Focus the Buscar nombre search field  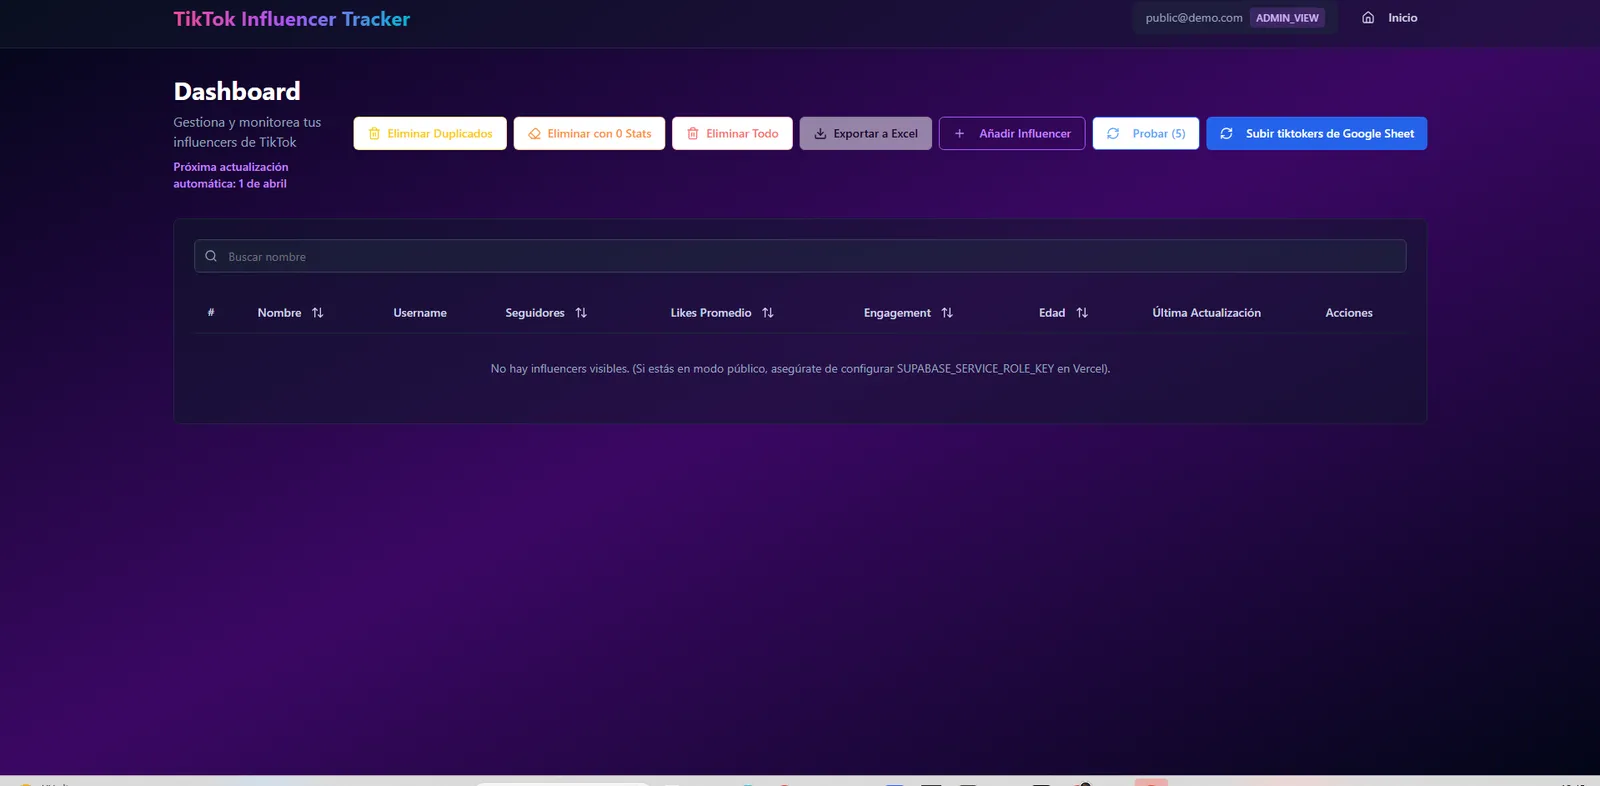pos(800,256)
